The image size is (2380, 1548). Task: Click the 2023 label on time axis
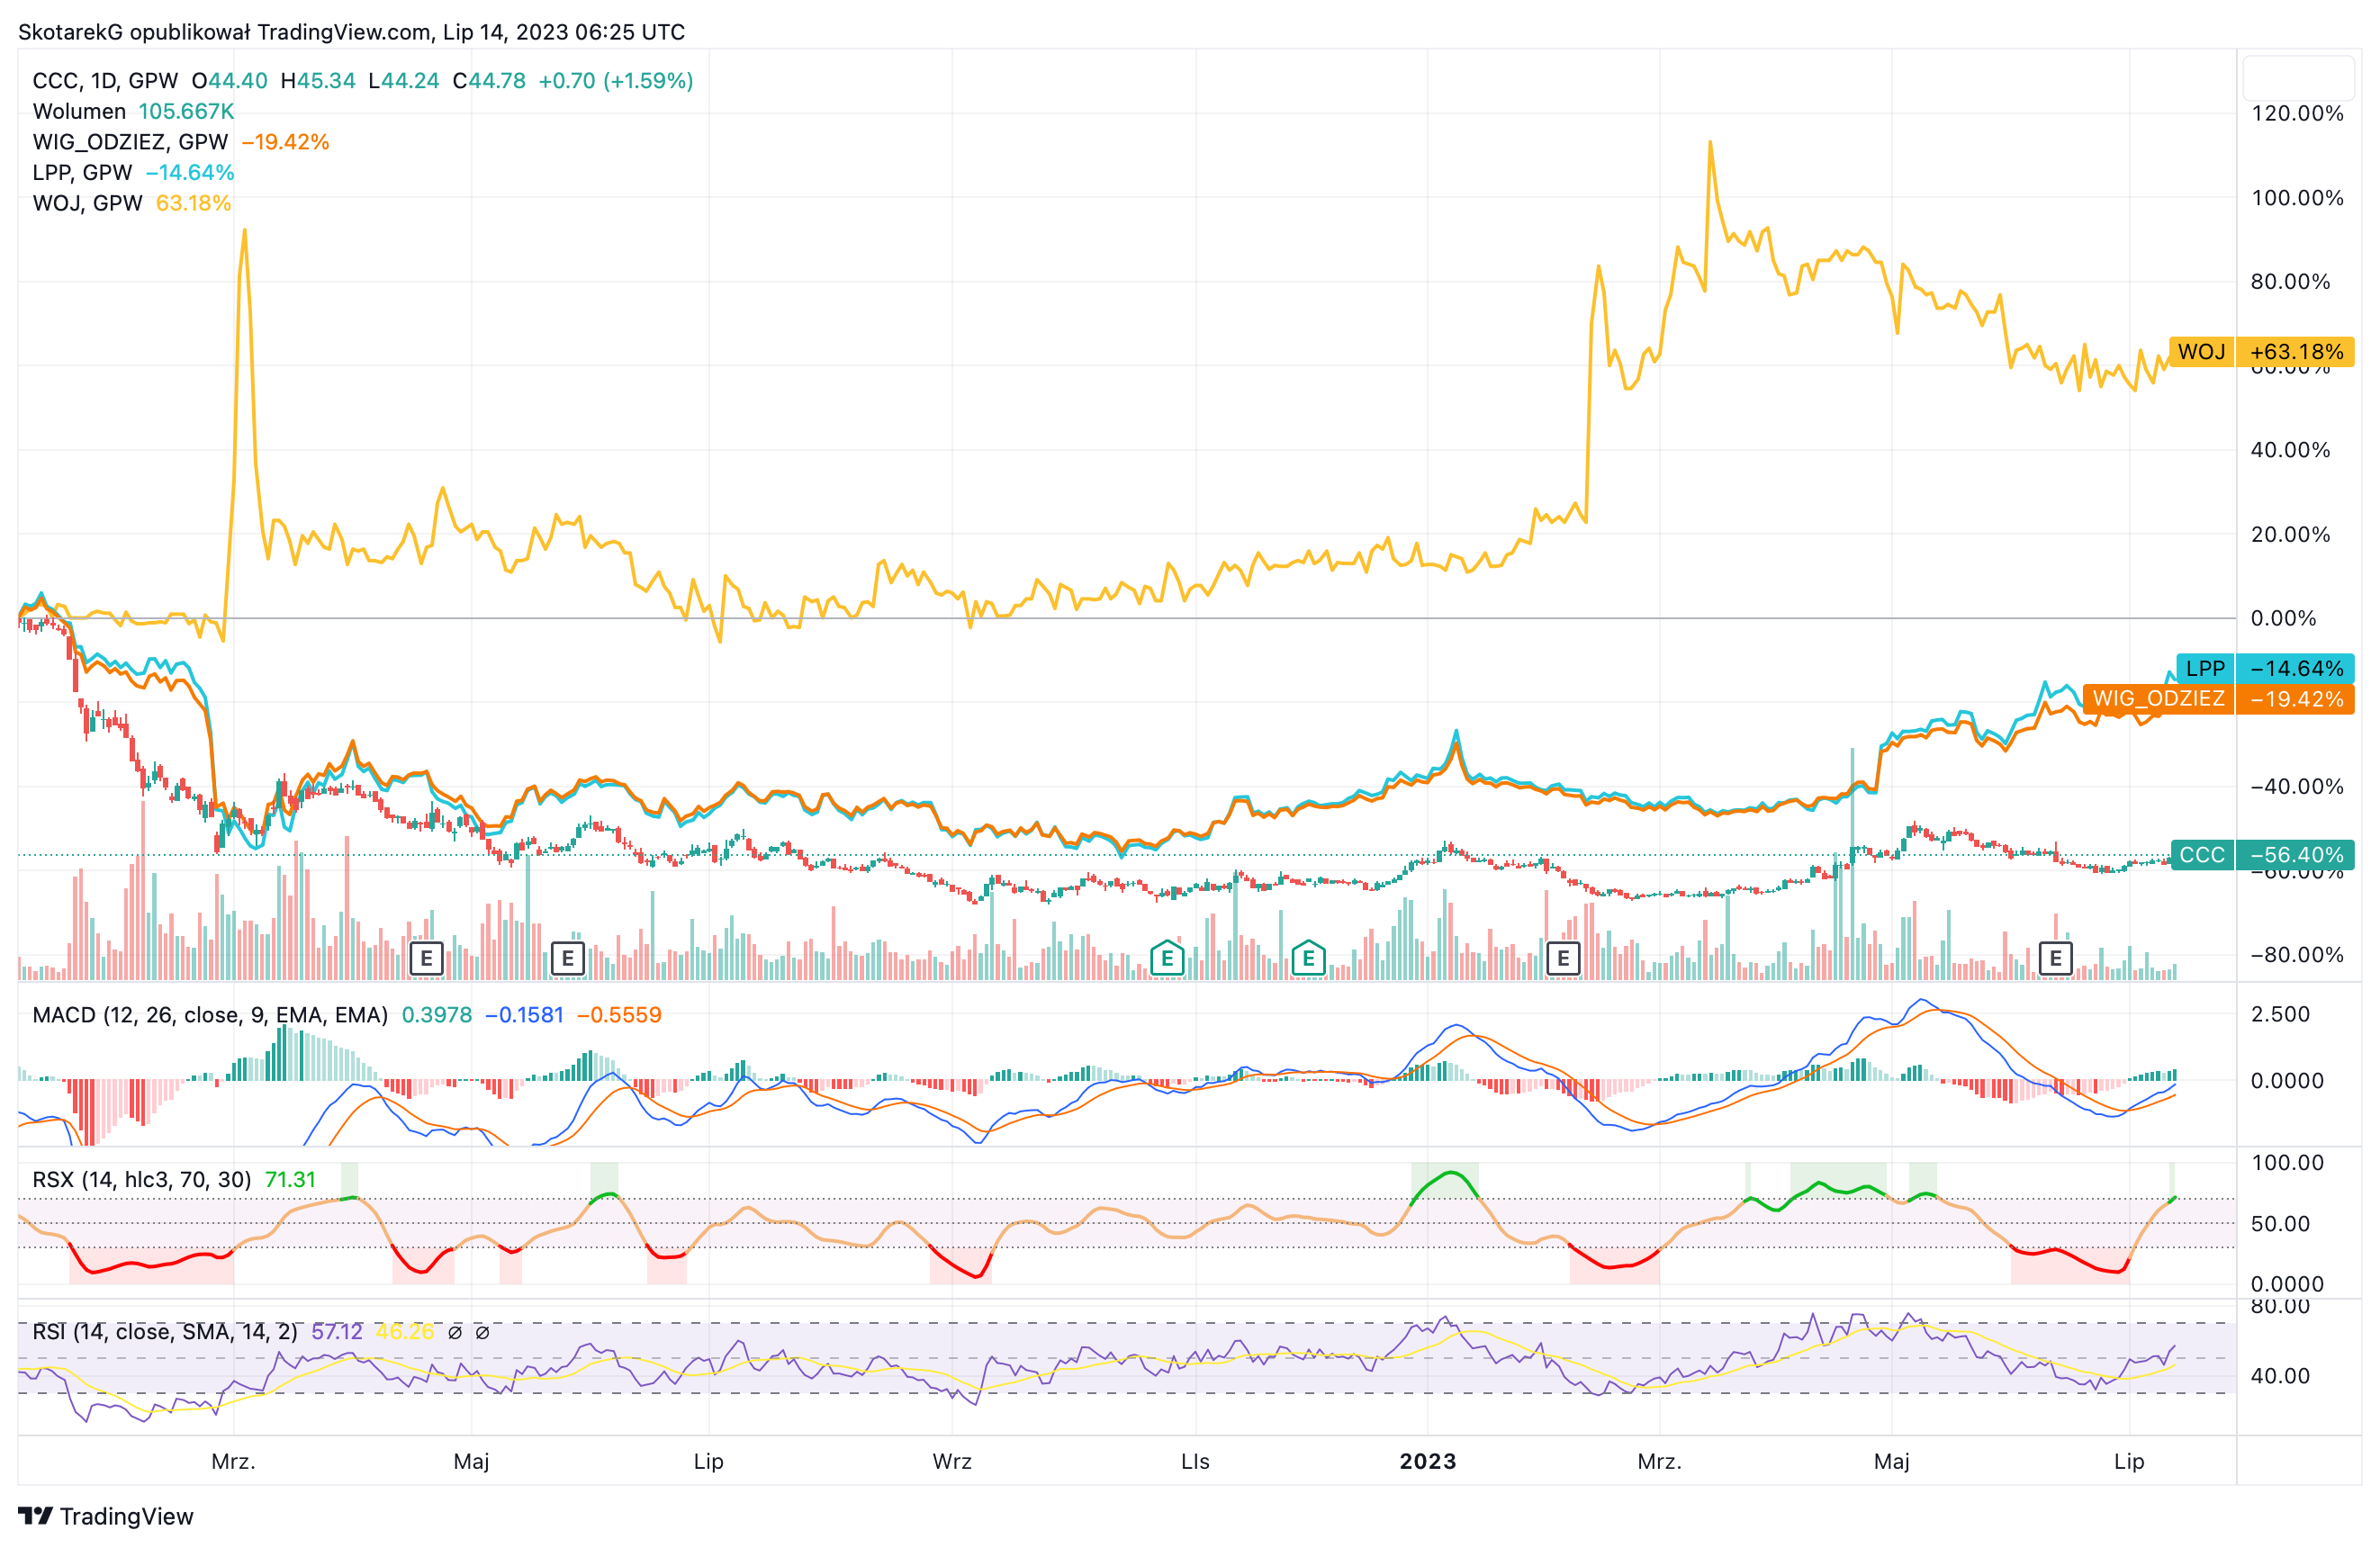1428,1461
